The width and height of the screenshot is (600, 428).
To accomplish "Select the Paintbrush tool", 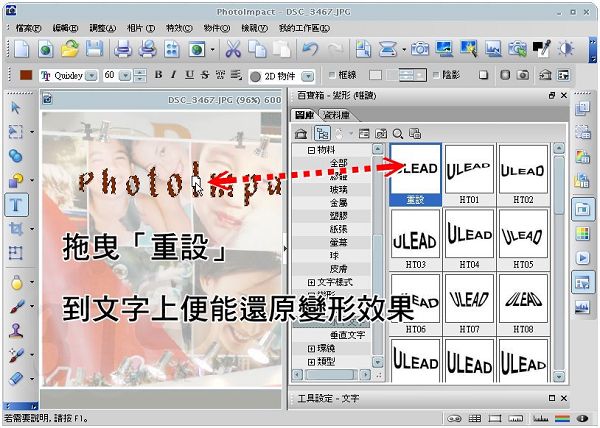I will [16, 306].
